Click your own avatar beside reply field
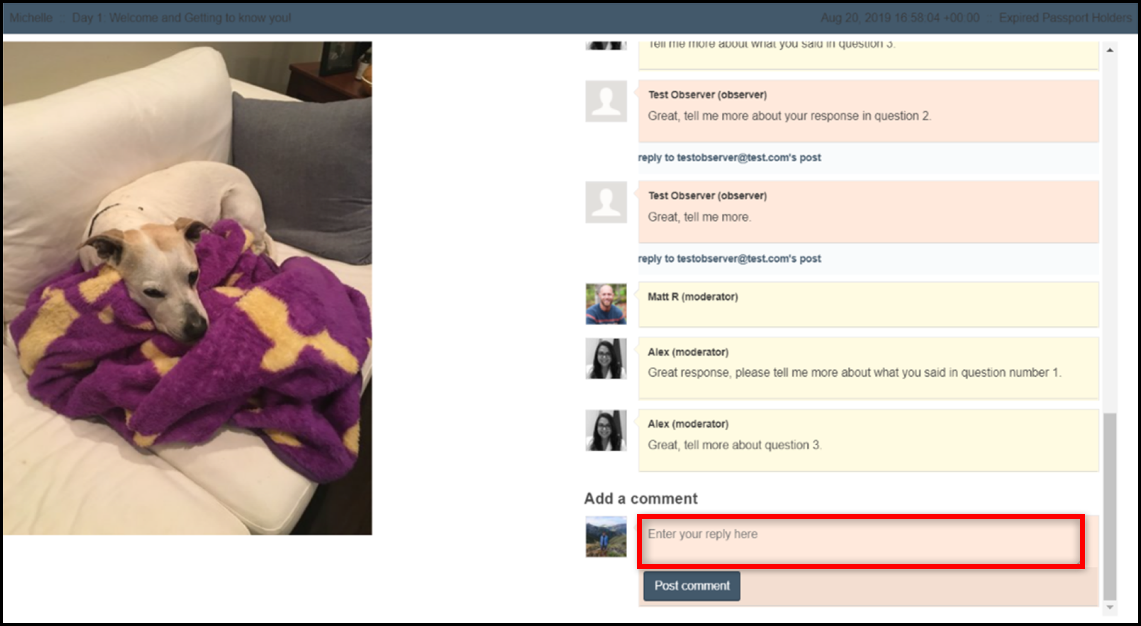The height and width of the screenshot is (626, 1141). click(606, 536)
